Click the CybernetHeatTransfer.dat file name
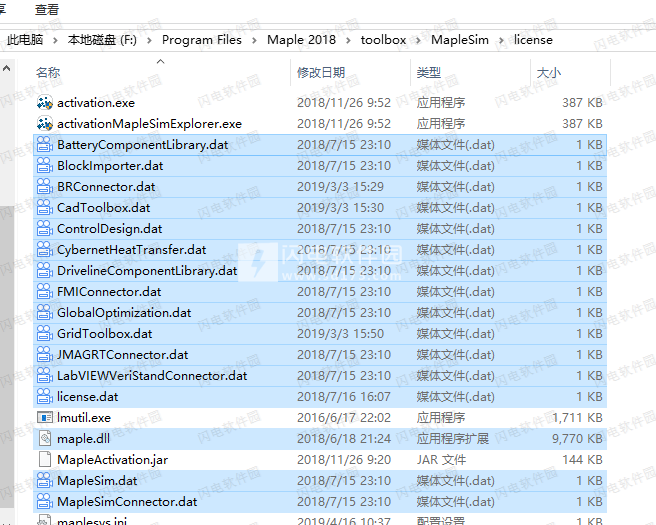 click(x=132, y=250)
